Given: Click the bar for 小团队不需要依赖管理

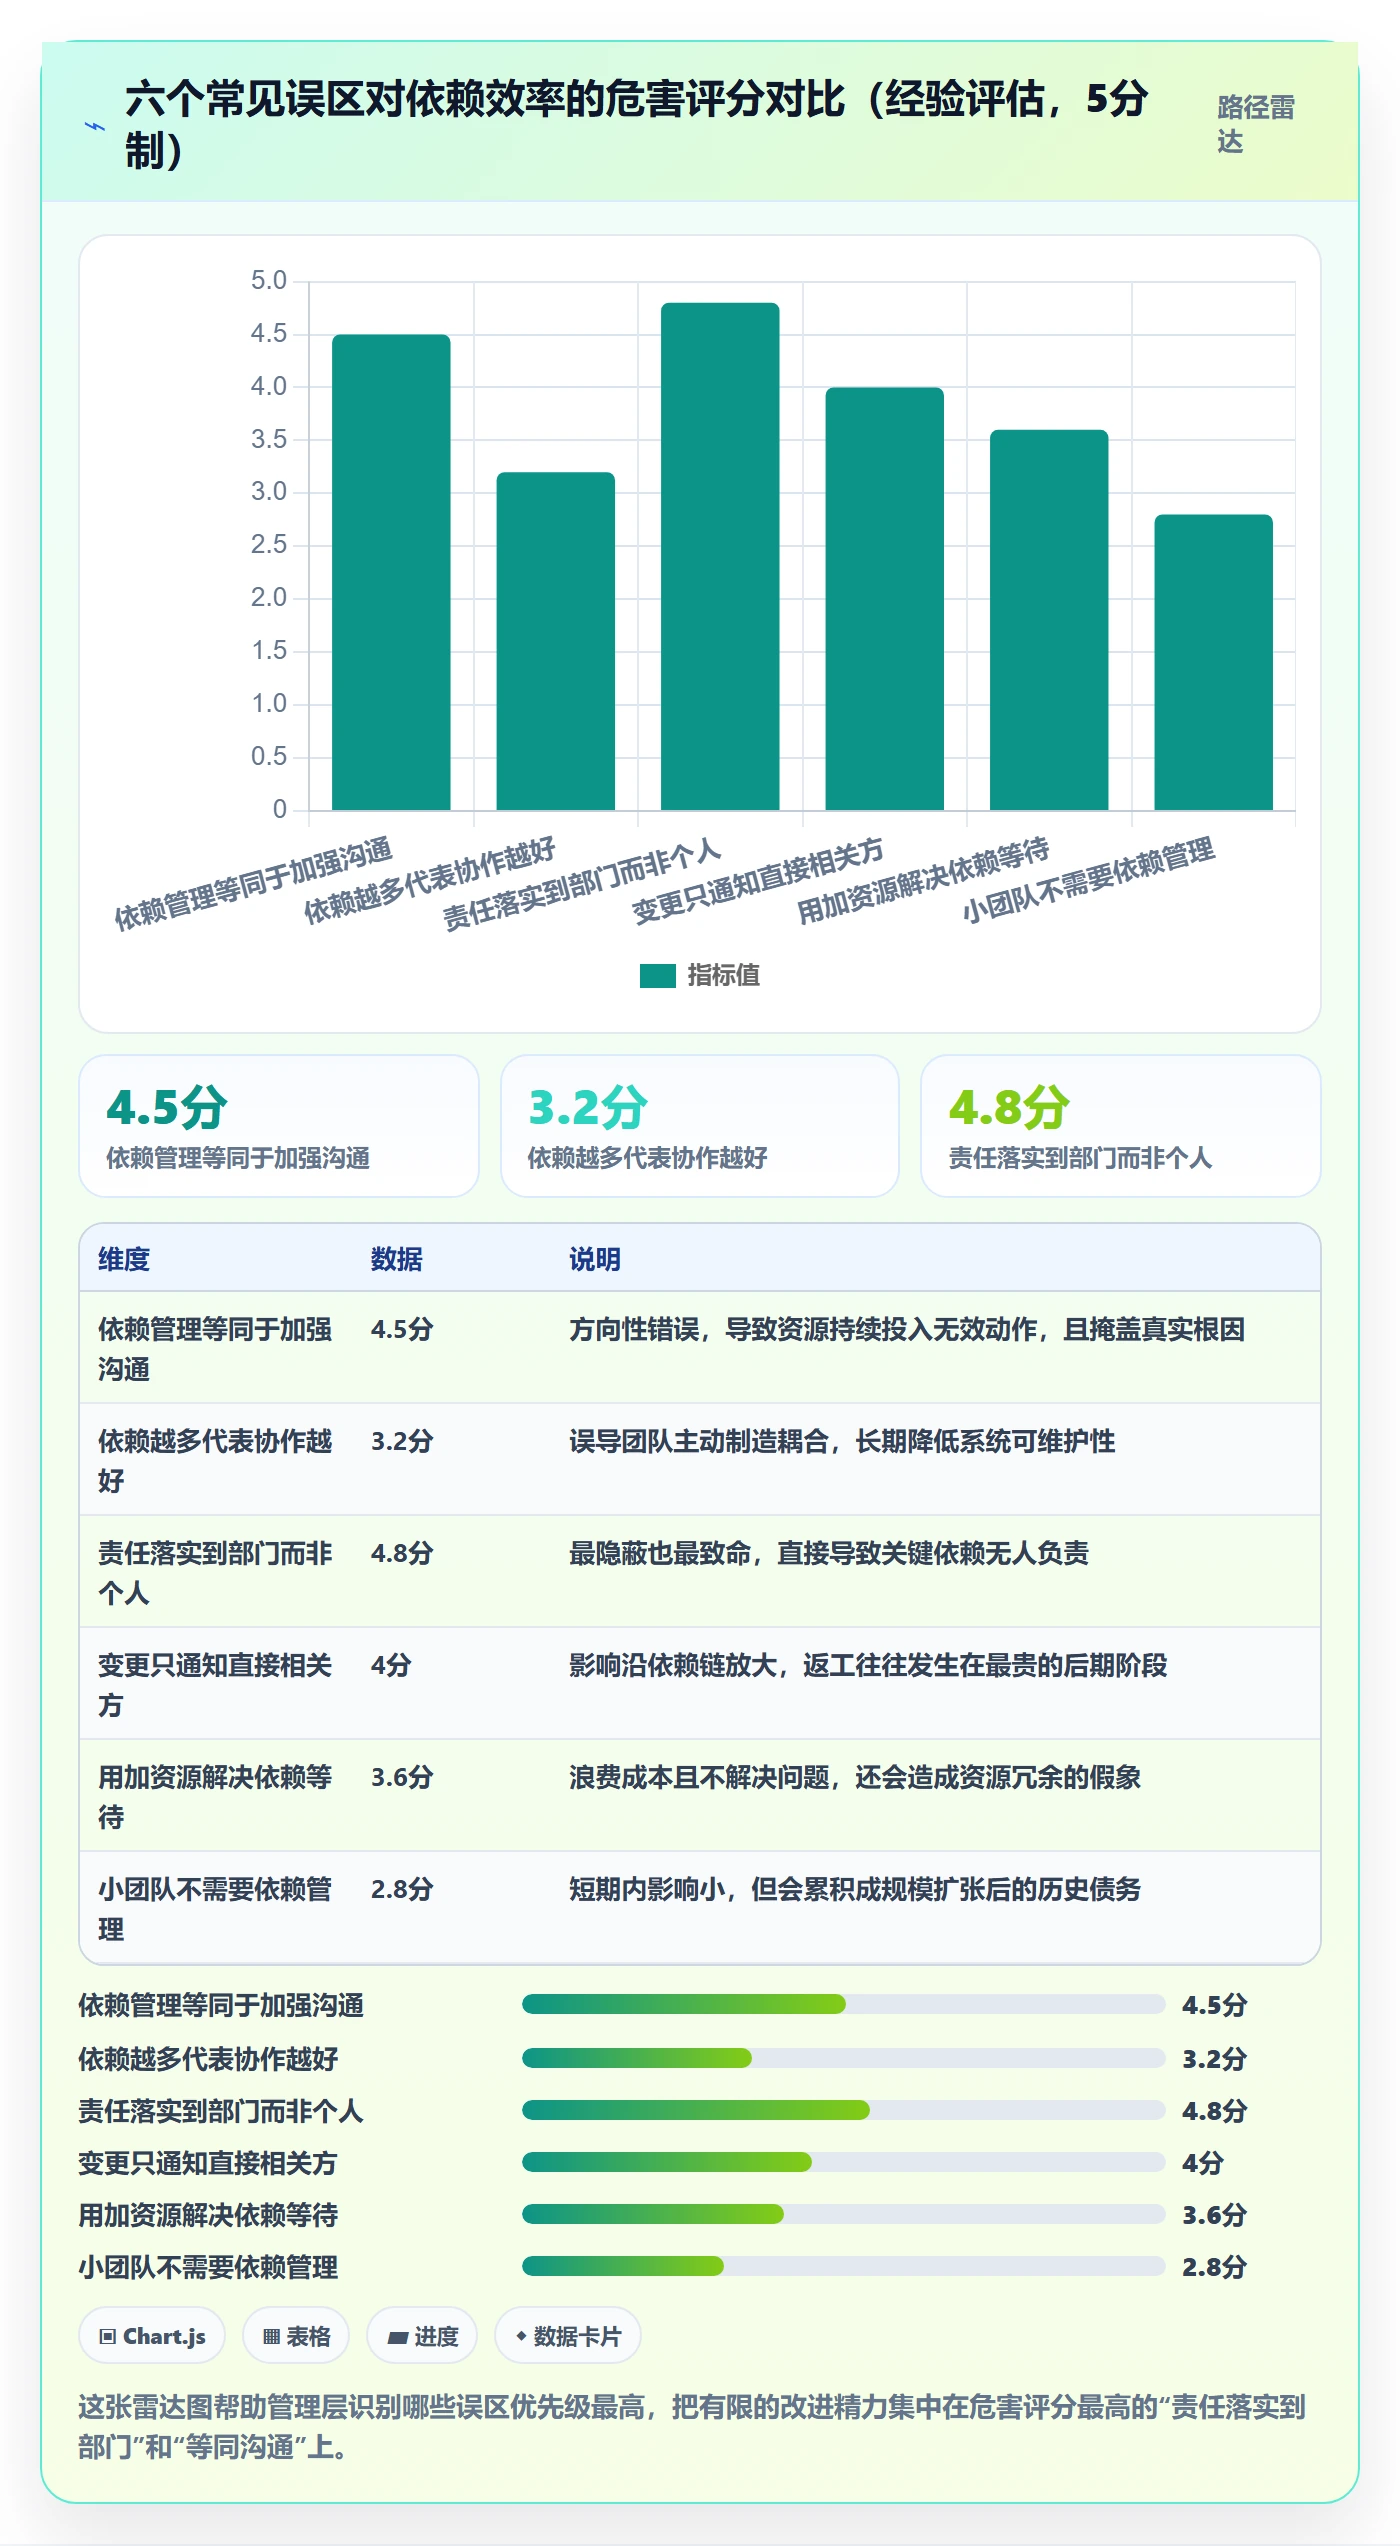Looking at the screenshot, I should coord(1214,662).
